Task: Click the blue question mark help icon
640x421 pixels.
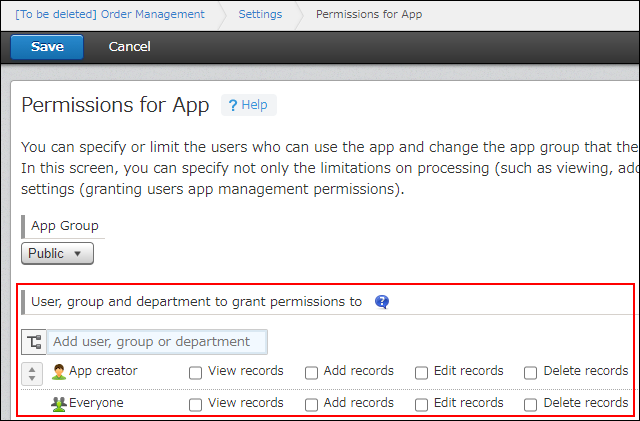Action: pyautogui.click(x=381, y=301)
